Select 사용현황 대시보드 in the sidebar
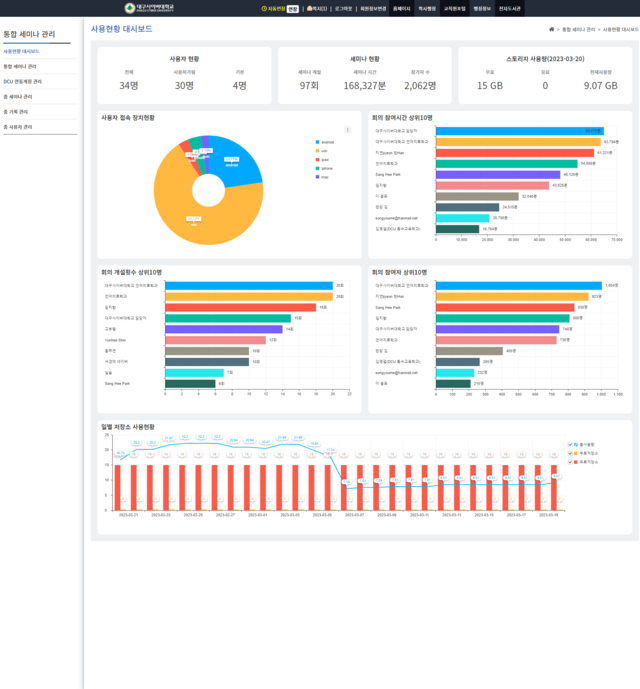640x689 pixels. [x=22, y=51]
